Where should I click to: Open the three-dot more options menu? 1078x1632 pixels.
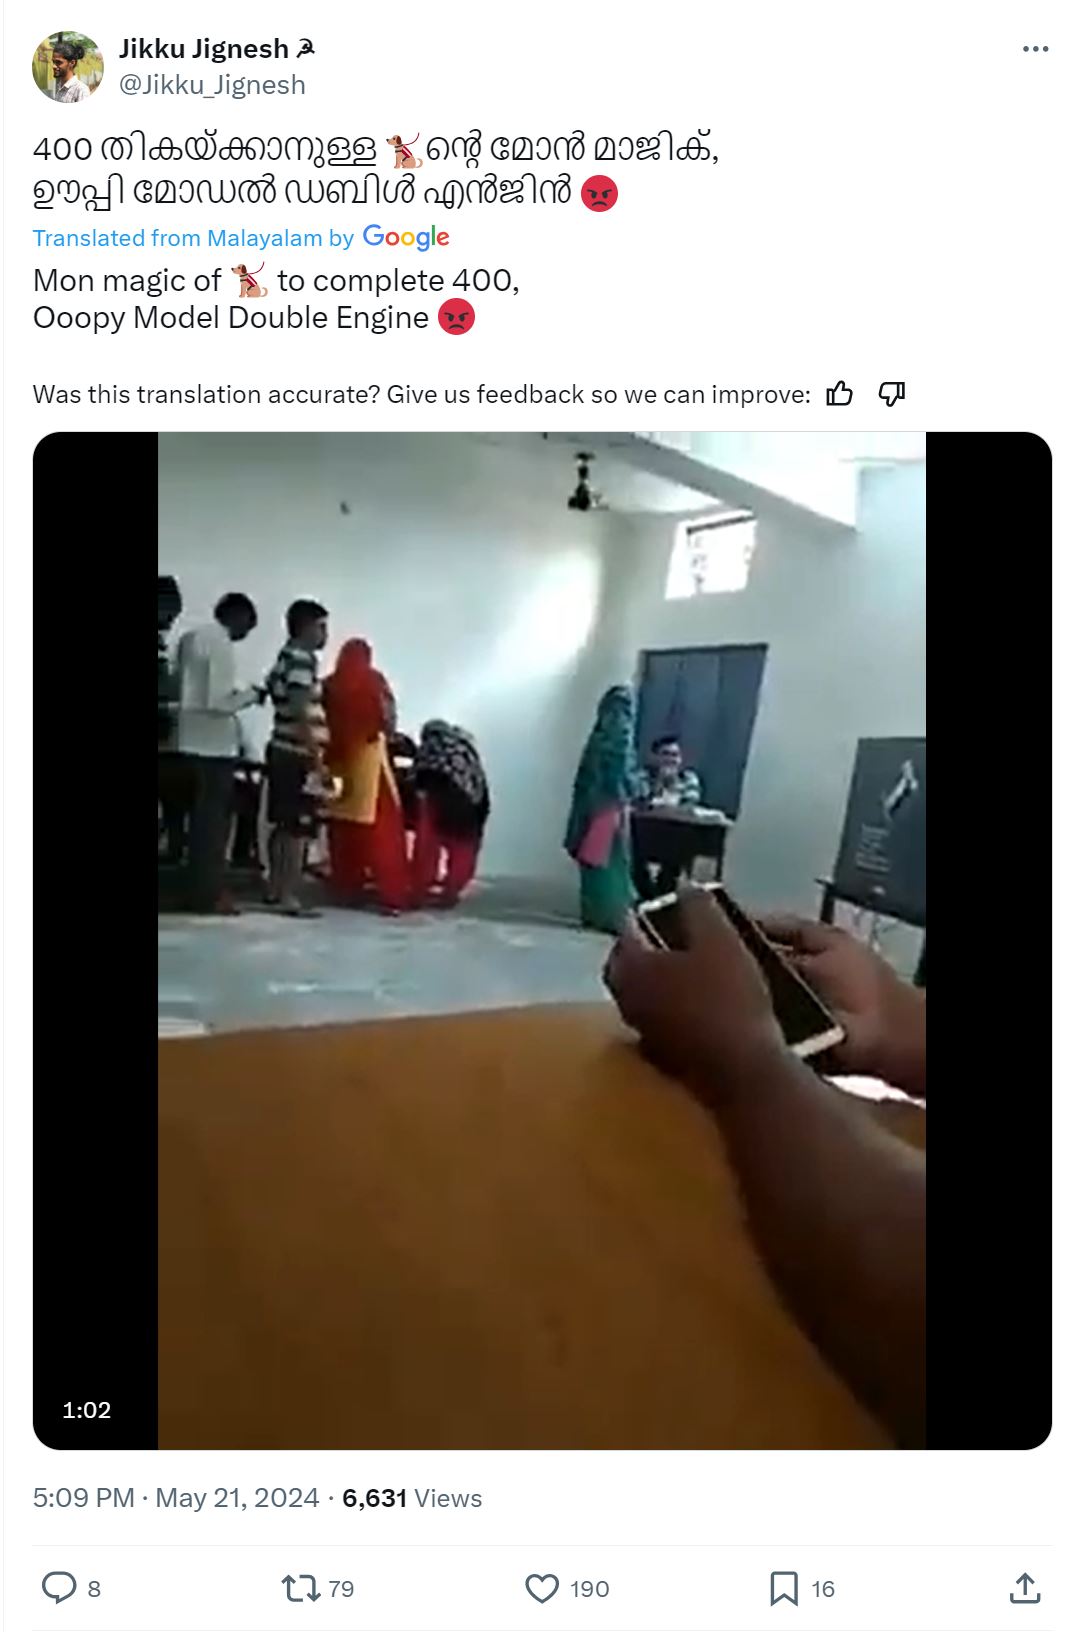(x=1035, y=49)
